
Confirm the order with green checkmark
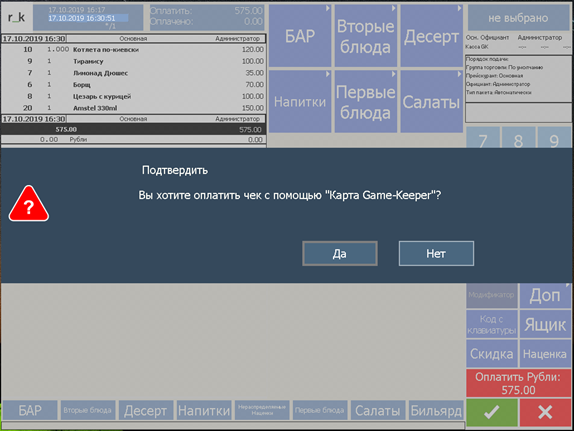tap(492, 412)
